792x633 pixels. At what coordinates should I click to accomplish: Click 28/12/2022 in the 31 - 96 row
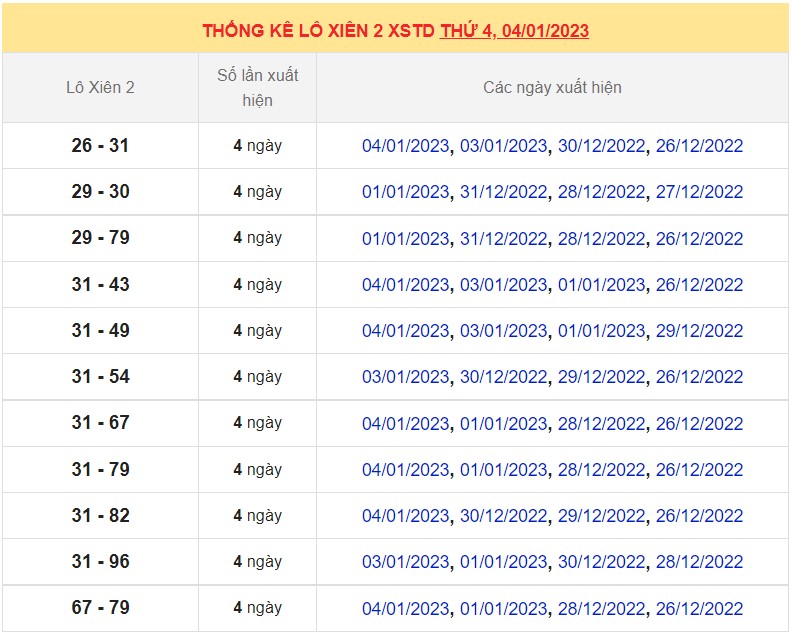pos(699,562)
